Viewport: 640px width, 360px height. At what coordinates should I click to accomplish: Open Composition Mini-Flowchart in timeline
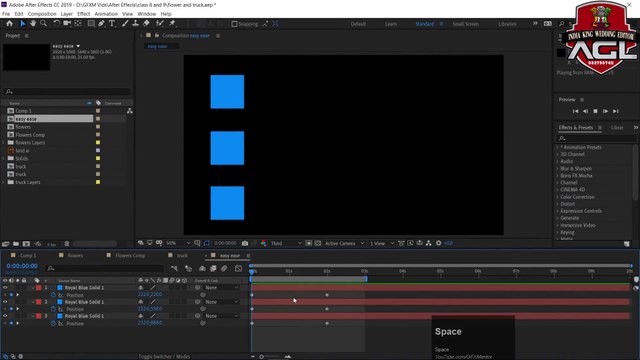pyautogui.click(x=174, y=269)
